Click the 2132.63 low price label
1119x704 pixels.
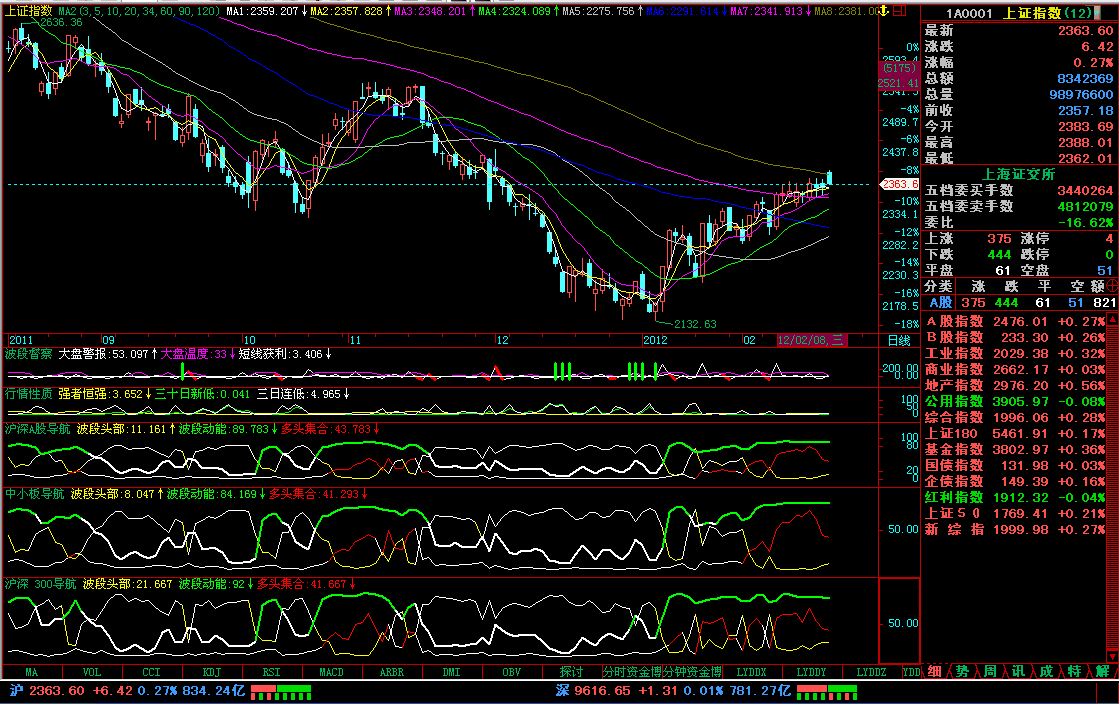(x=695, y=324)
